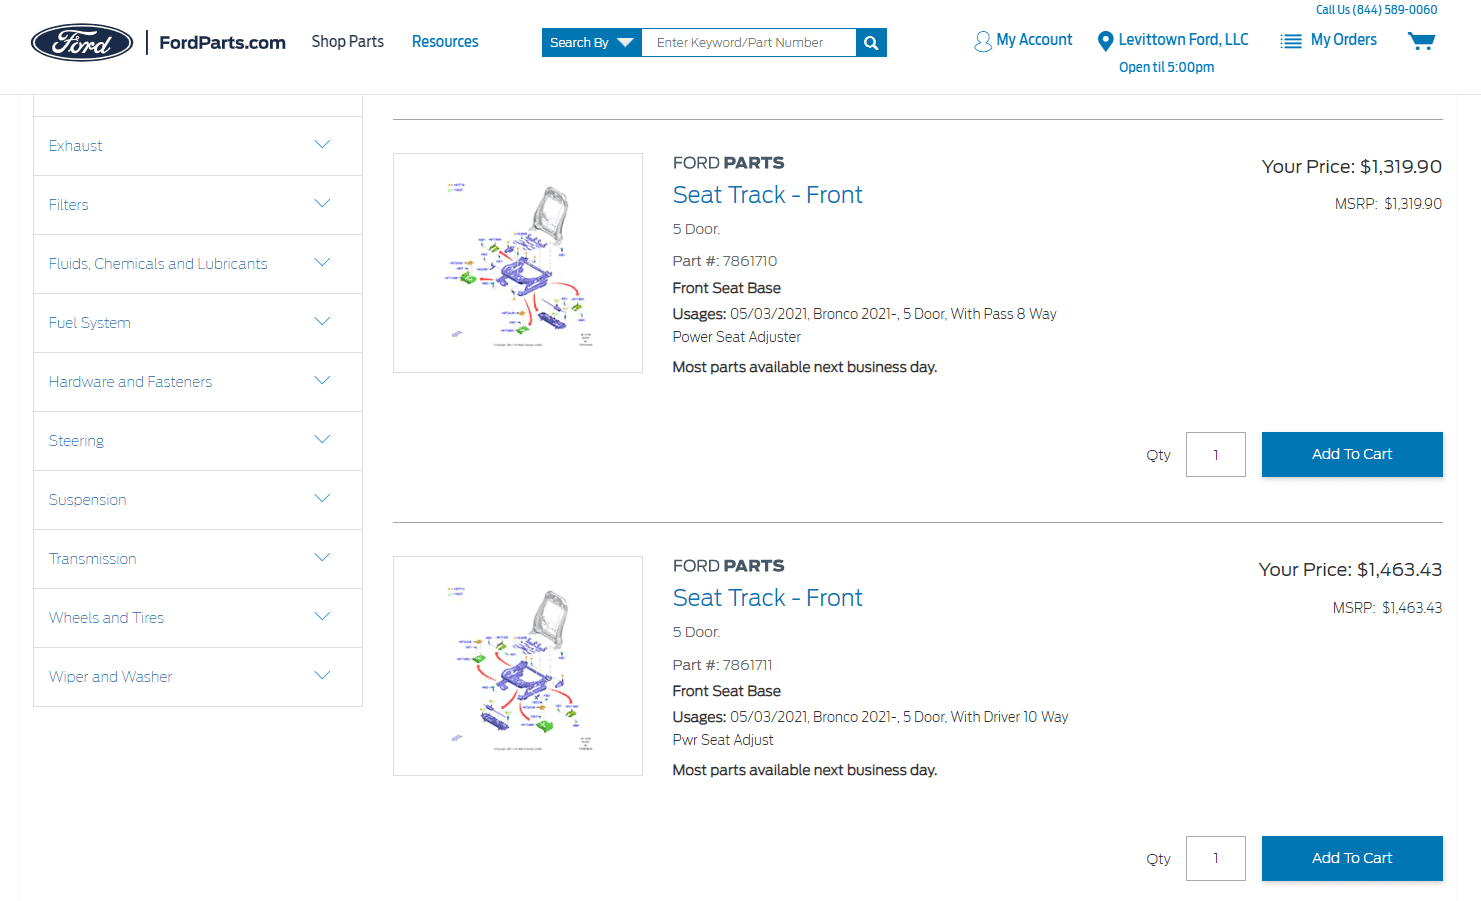Viewport: 1481px width, 901px height.
Task: Click 'MSRP: $1,319.90' text
Action: tap(1388, 204)
